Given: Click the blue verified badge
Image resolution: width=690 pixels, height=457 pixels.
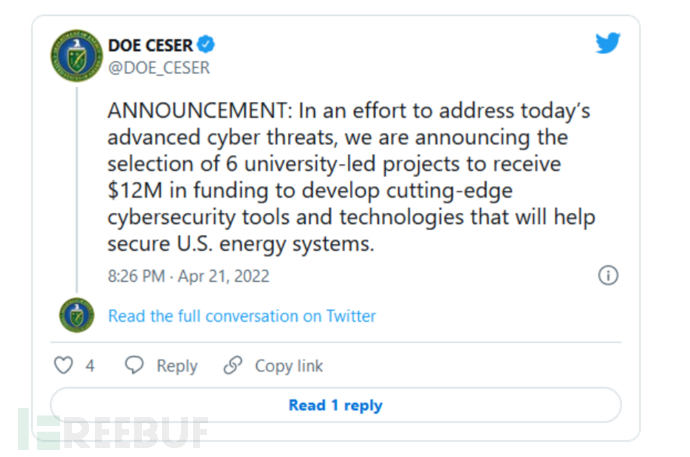Looking at the screenshot, I should point(206,45).
